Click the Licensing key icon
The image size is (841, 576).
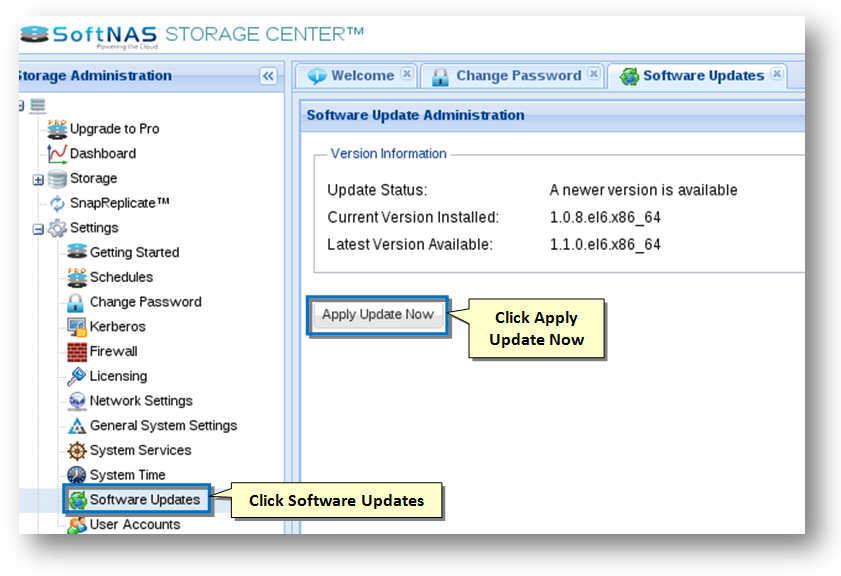click(x=77, y=377)
